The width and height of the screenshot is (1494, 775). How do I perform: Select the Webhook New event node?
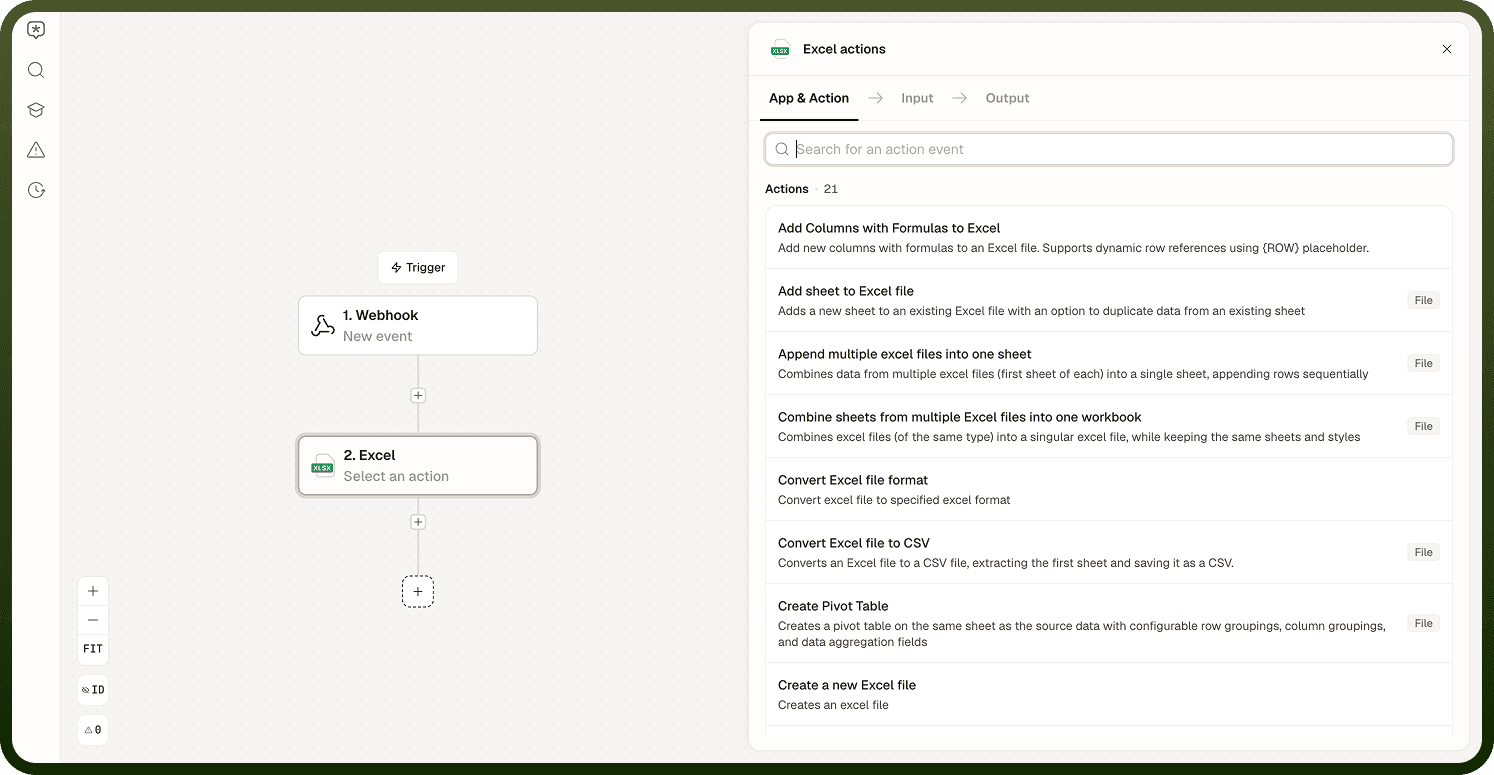coord(418,325)
